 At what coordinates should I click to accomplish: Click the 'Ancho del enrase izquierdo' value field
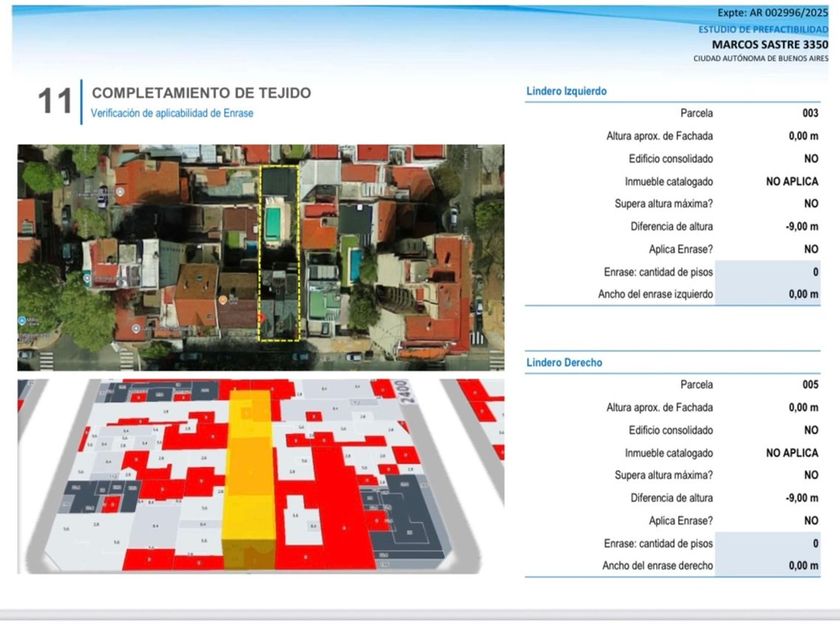click(768, 294)
